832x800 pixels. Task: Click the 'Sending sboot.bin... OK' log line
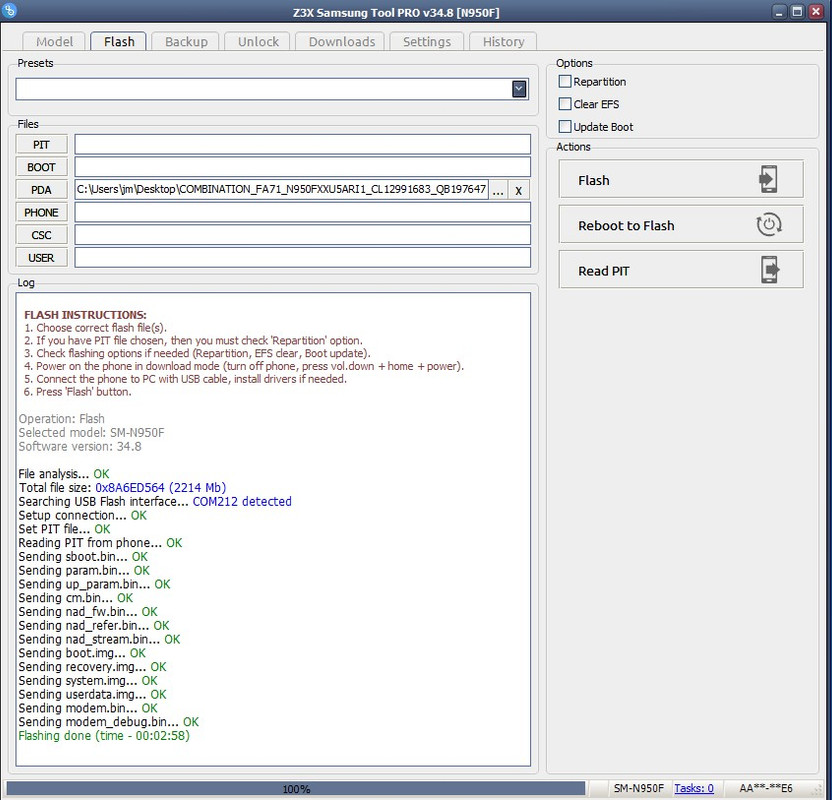coord(83,556)
